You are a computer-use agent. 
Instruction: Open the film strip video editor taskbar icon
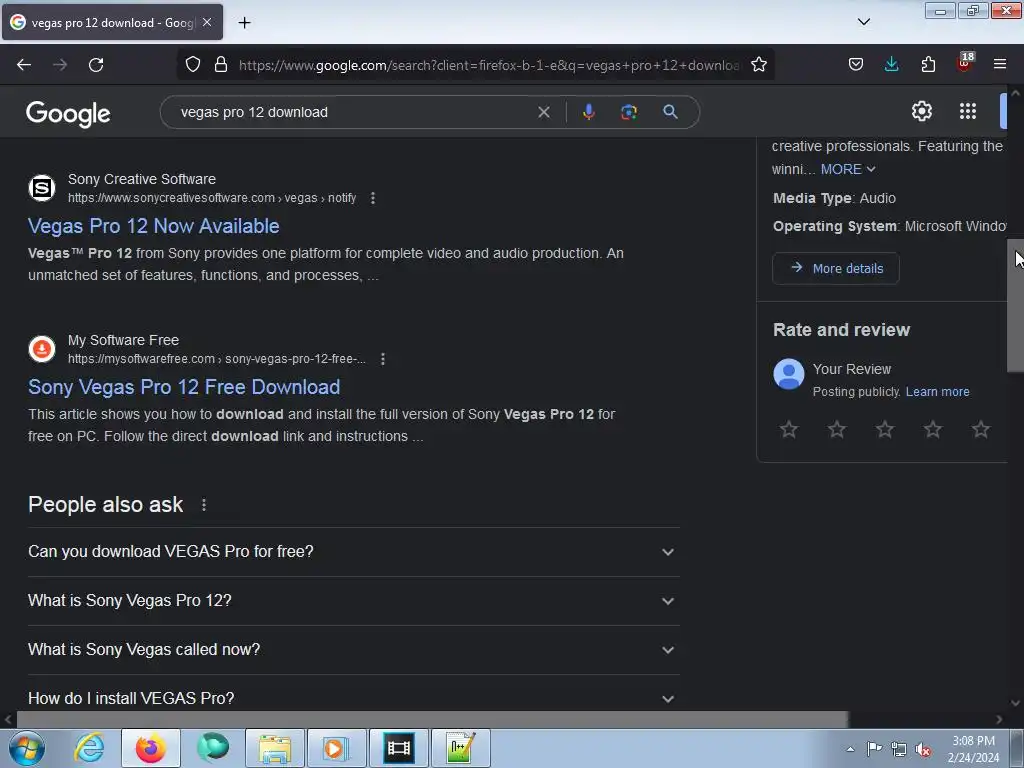(399, 748)
